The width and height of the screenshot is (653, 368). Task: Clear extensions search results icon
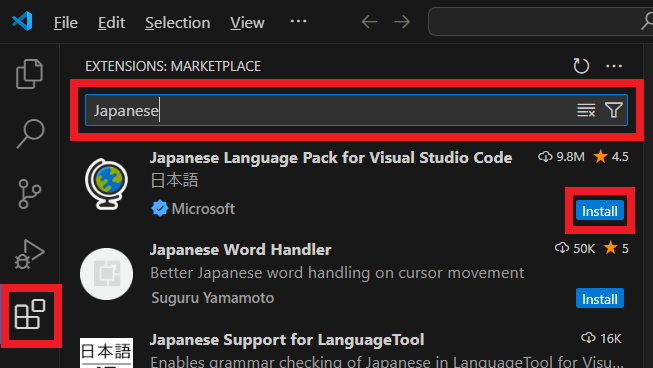(586, 110)
